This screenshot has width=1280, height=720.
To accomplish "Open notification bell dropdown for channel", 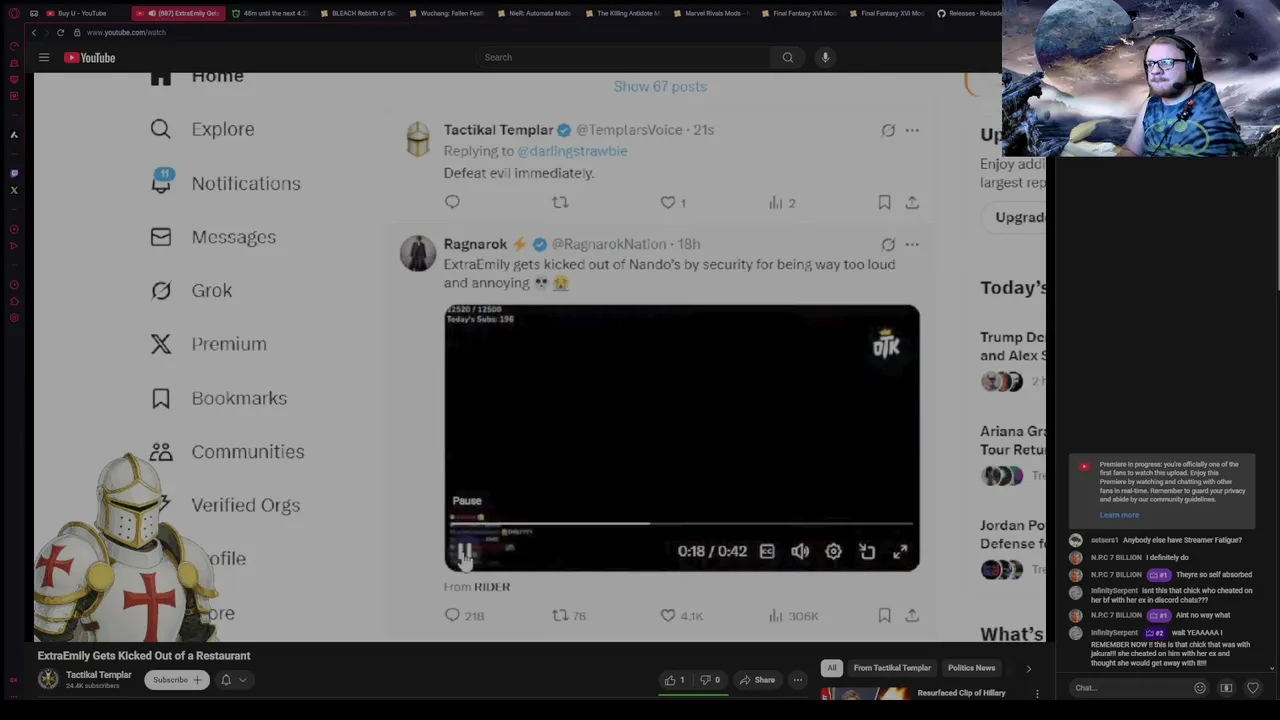I will pyautogui.click(x=233, y=680).
